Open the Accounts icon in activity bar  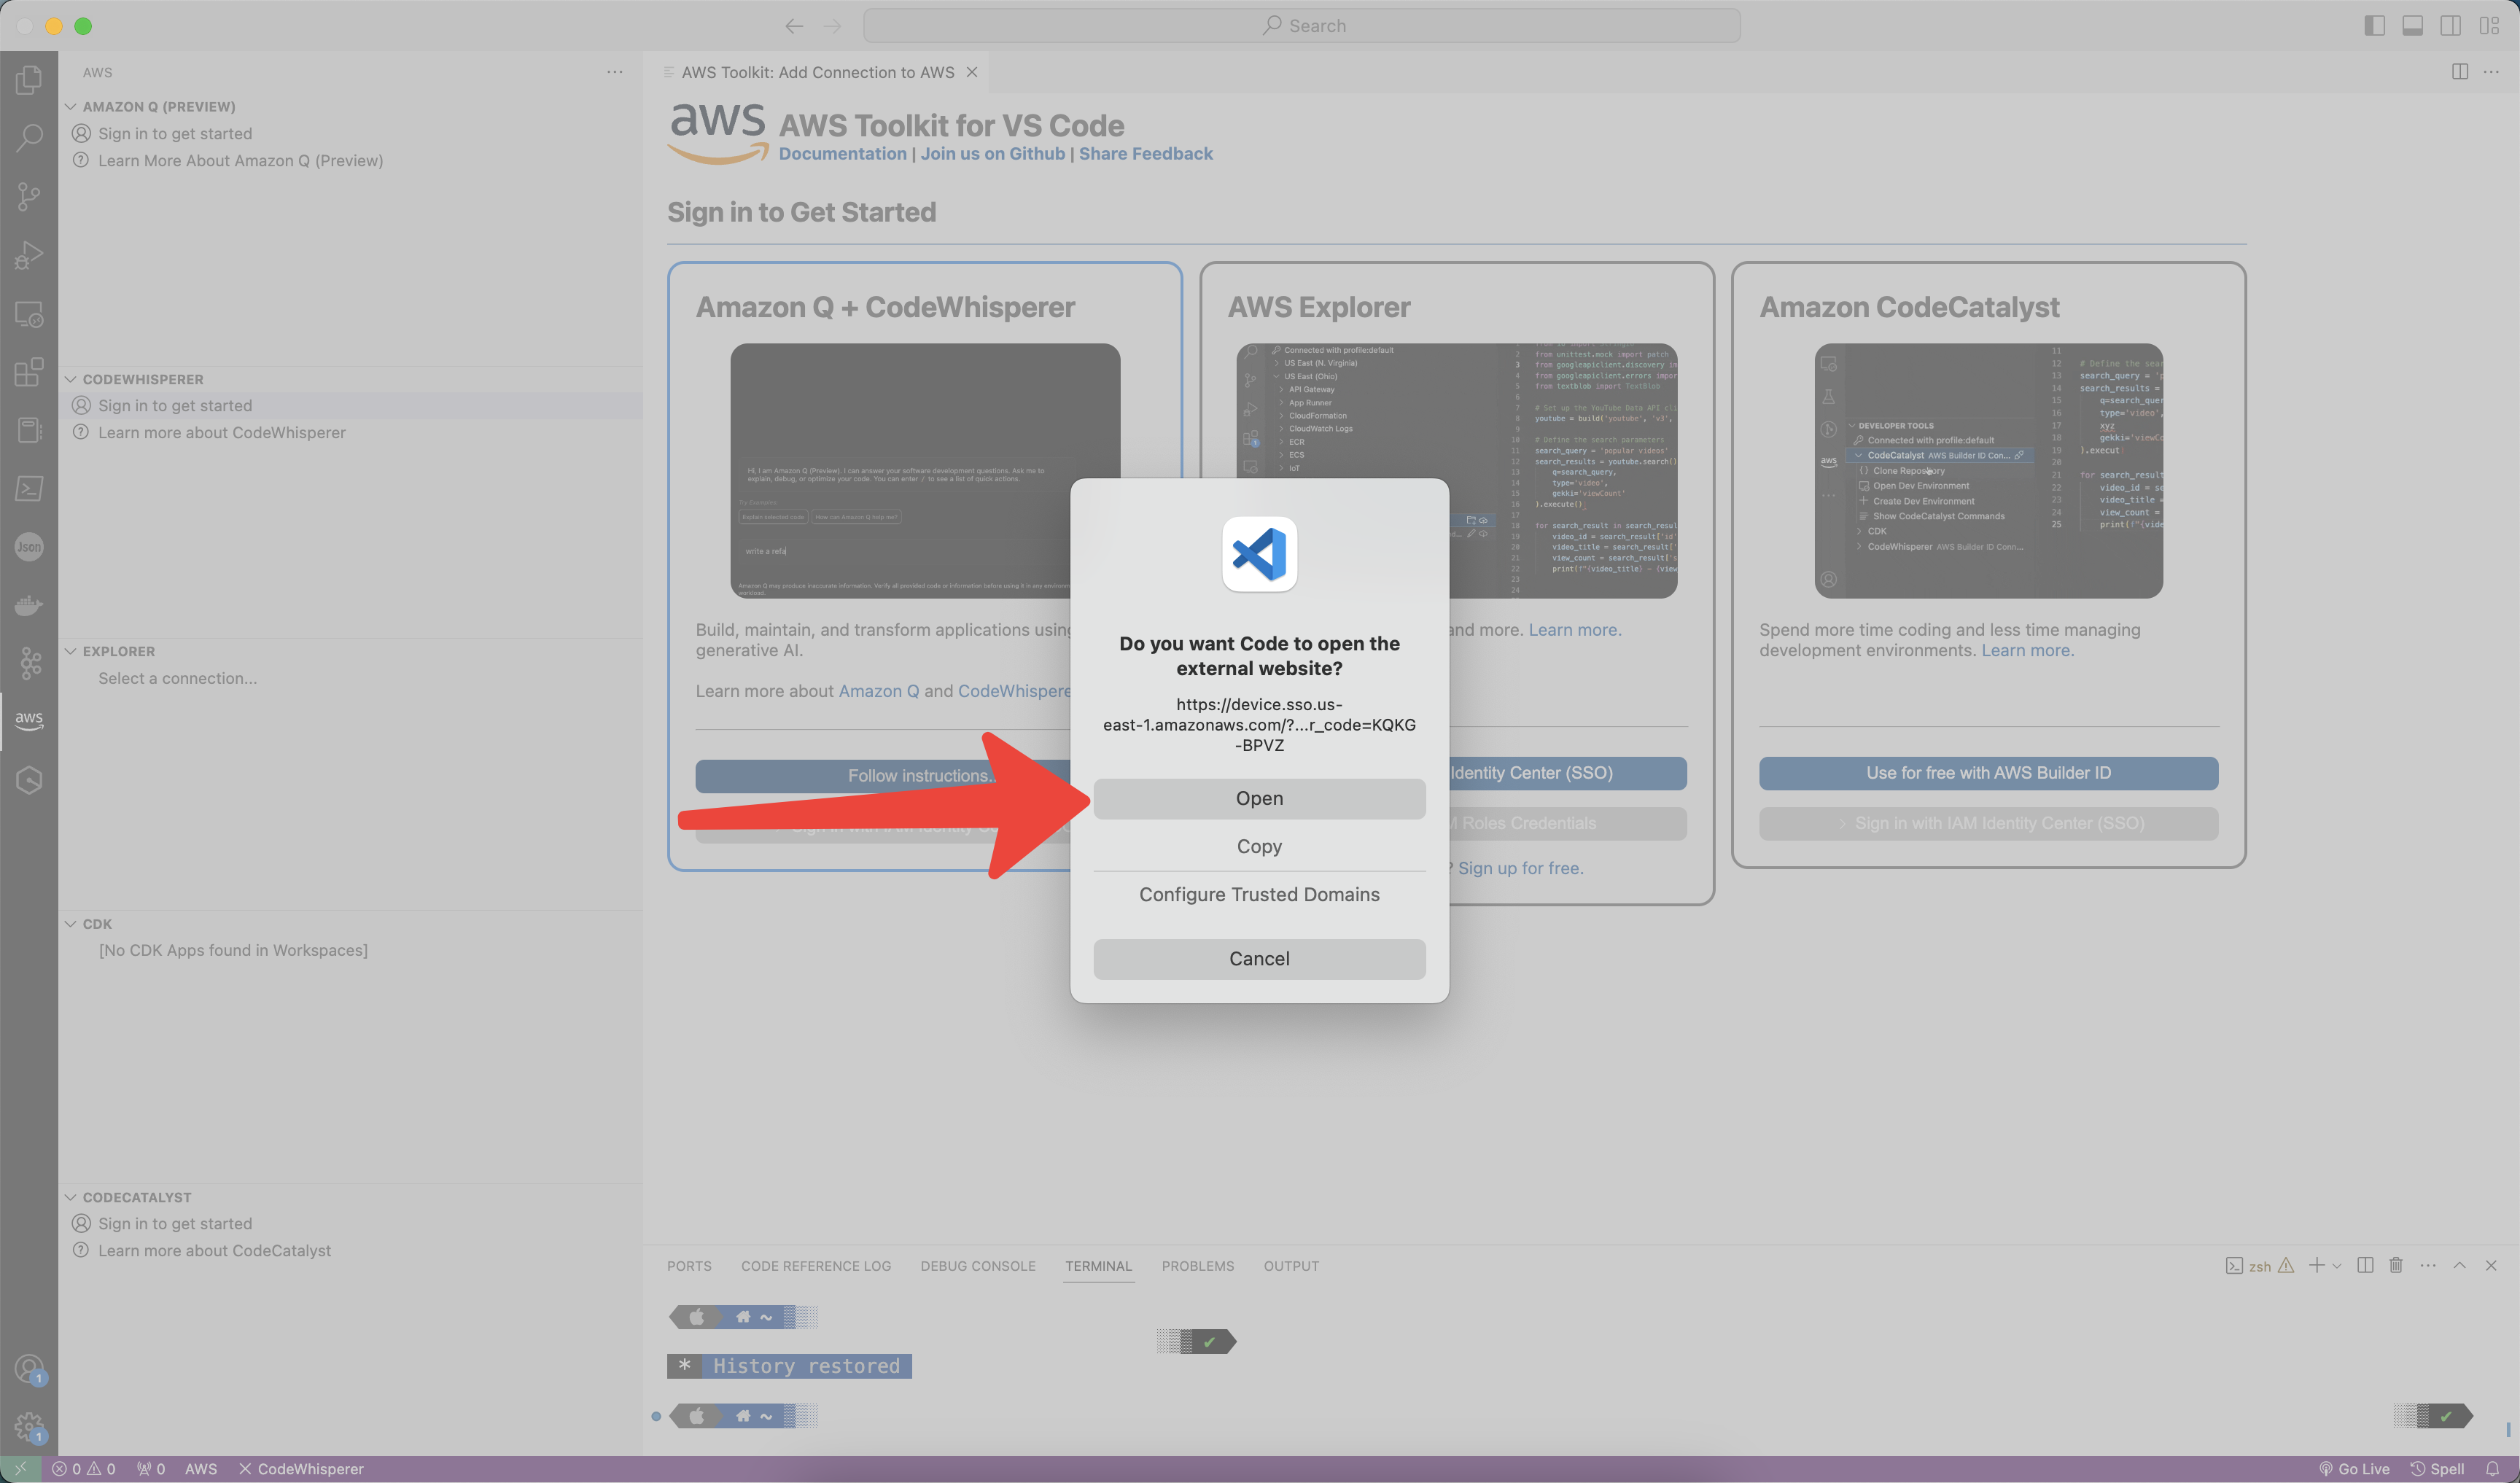click(29, 1368)
